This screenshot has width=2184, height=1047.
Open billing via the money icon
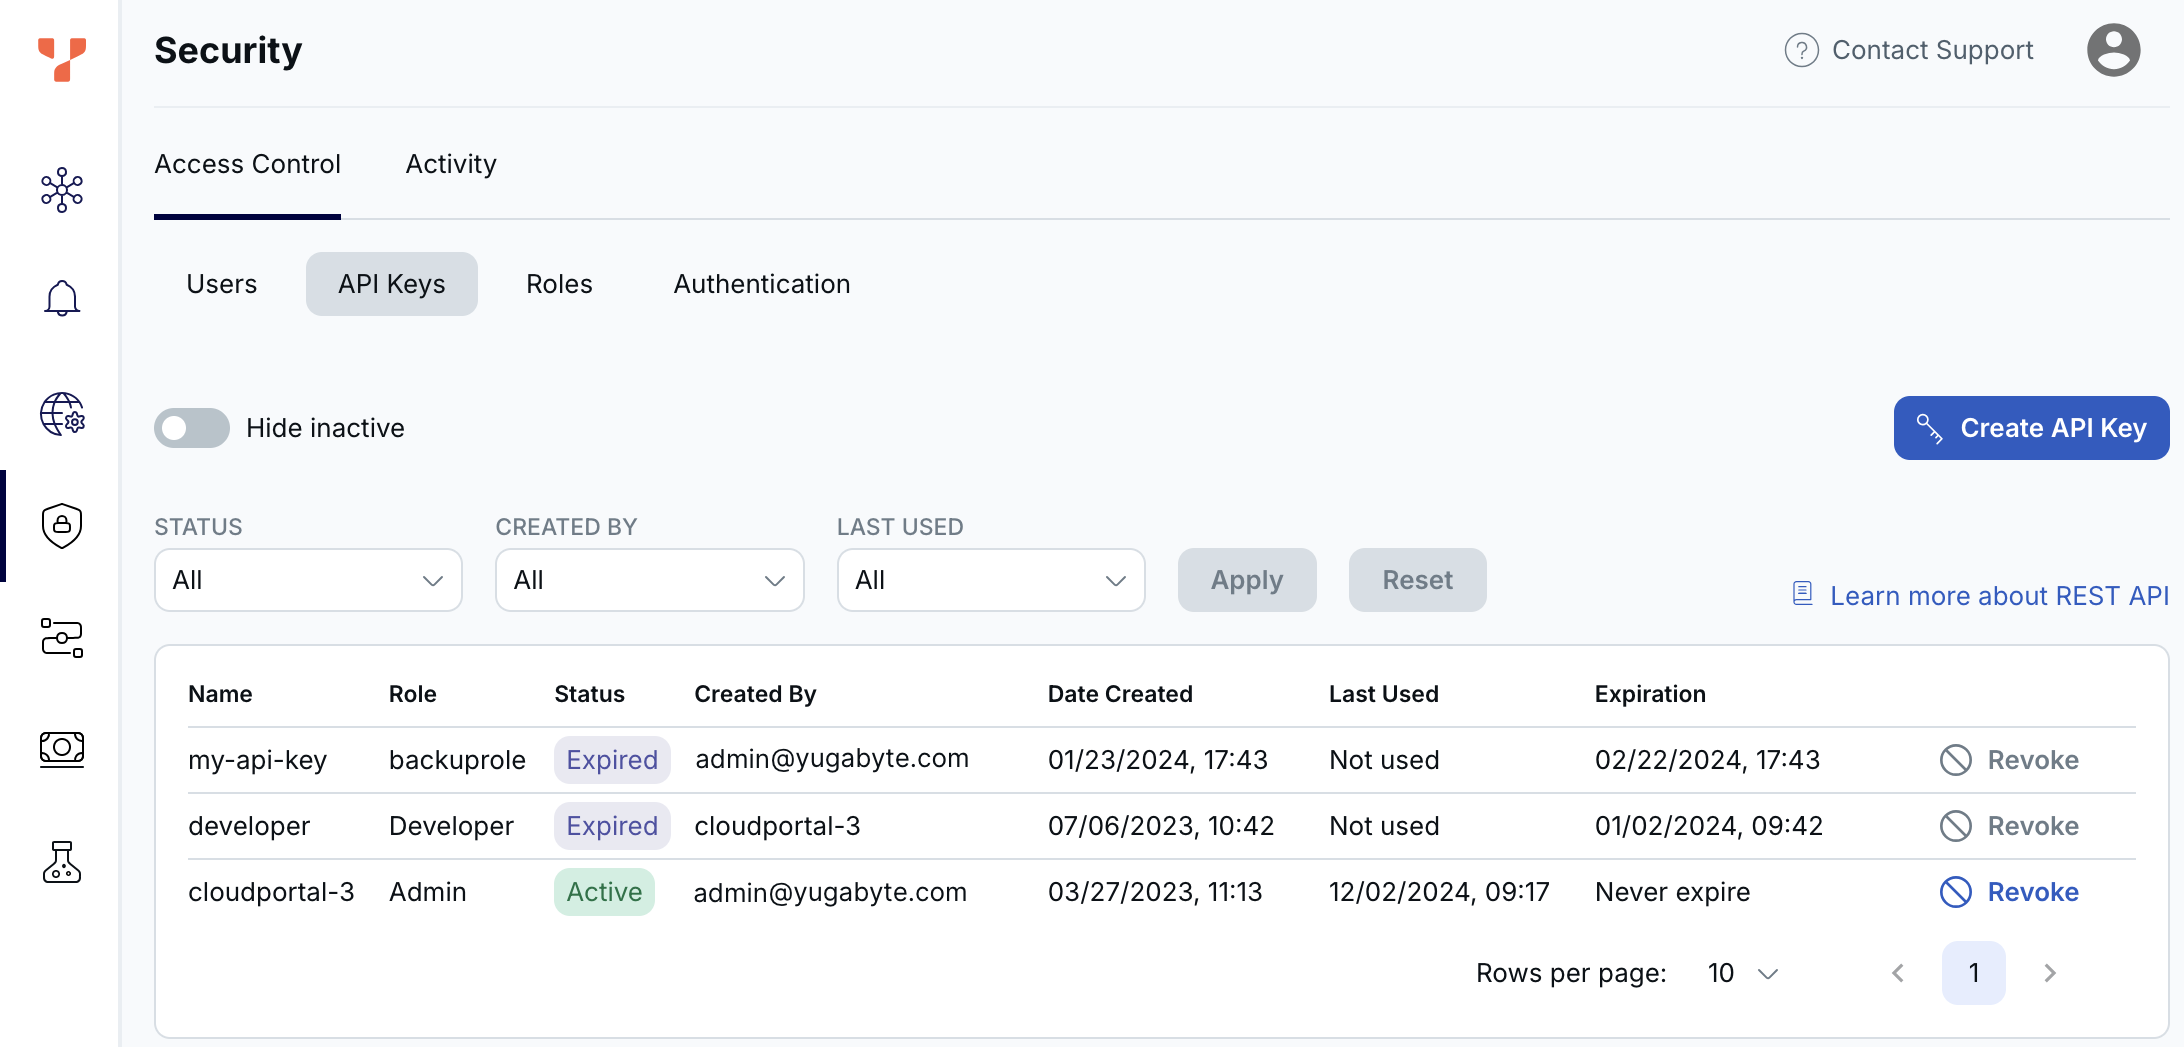pos(61,749)
